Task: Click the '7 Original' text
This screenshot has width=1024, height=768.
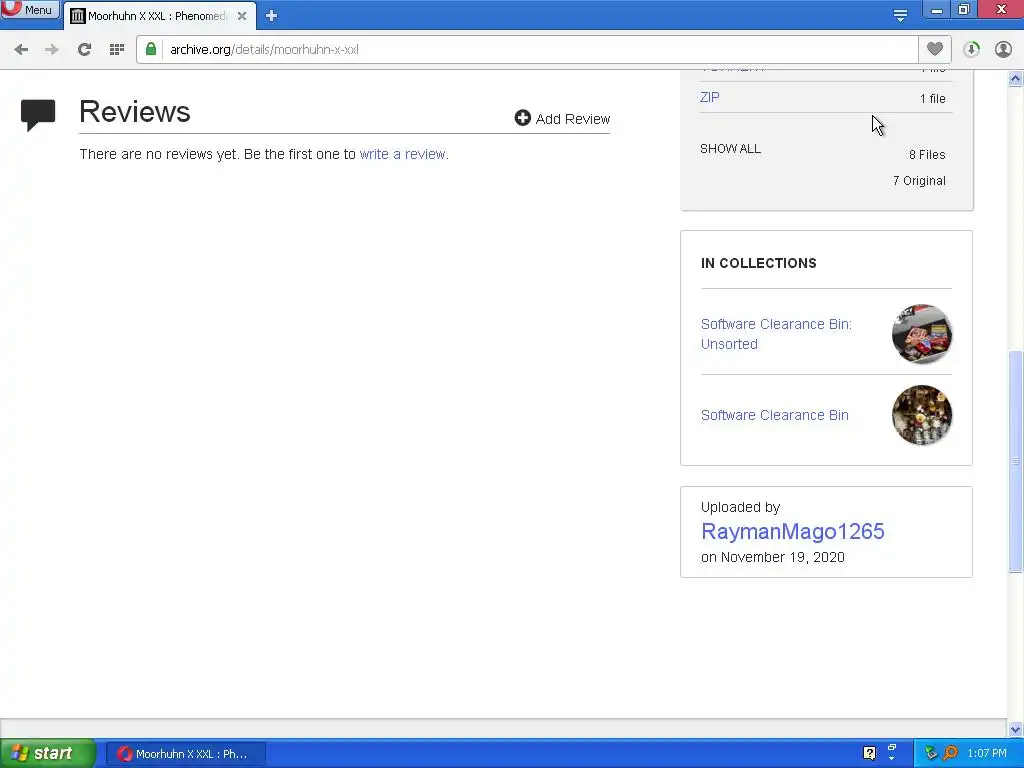Action: coord(920,181)
